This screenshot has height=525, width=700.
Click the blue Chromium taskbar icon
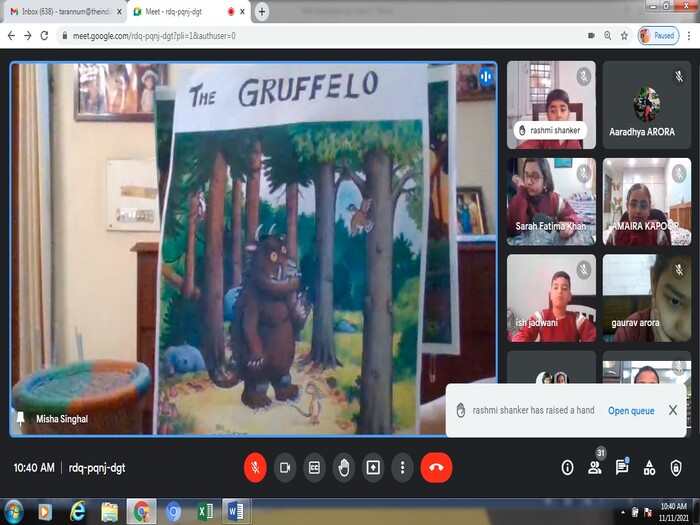173,512
